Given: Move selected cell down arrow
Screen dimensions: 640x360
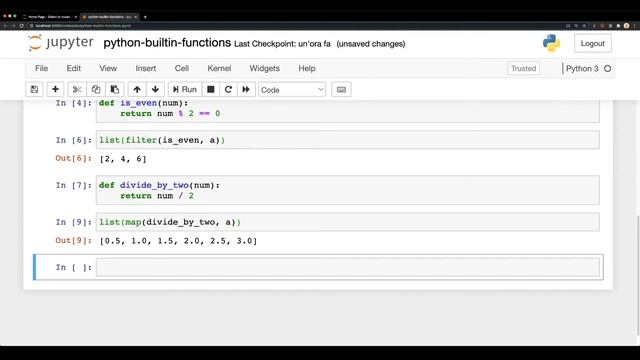Looking at the screenshot, I should pyautogui.click(x=156, y=89).
